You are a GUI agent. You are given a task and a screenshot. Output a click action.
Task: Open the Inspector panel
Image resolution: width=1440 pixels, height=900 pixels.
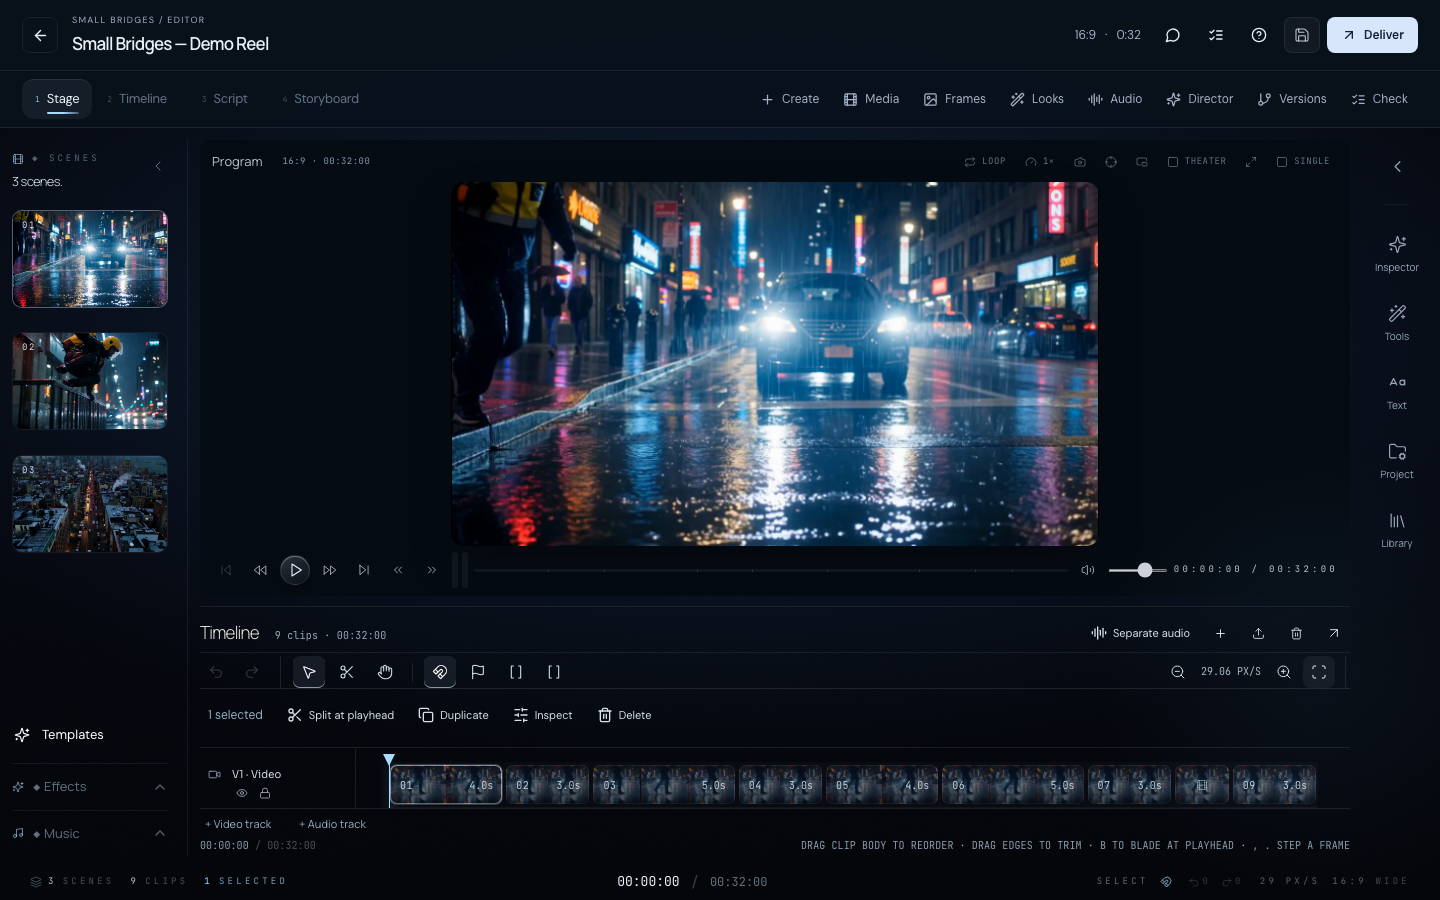(x=1397, y=254)
